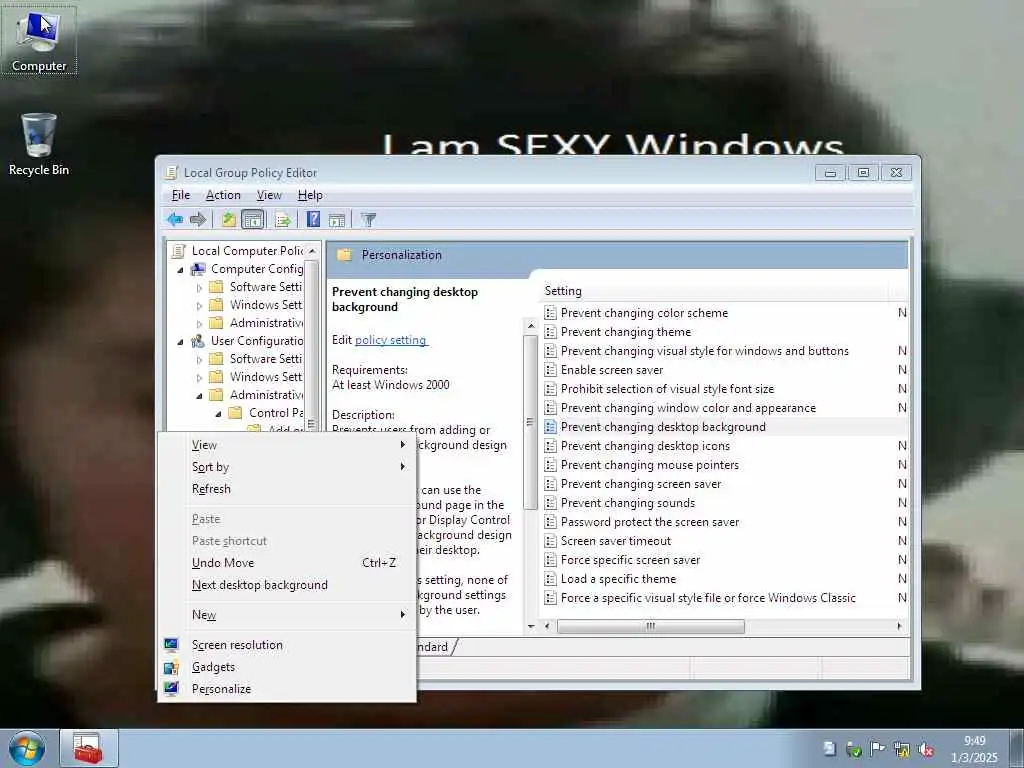
Task: Open the View submenu in context menu
Action: click(286, 445)
